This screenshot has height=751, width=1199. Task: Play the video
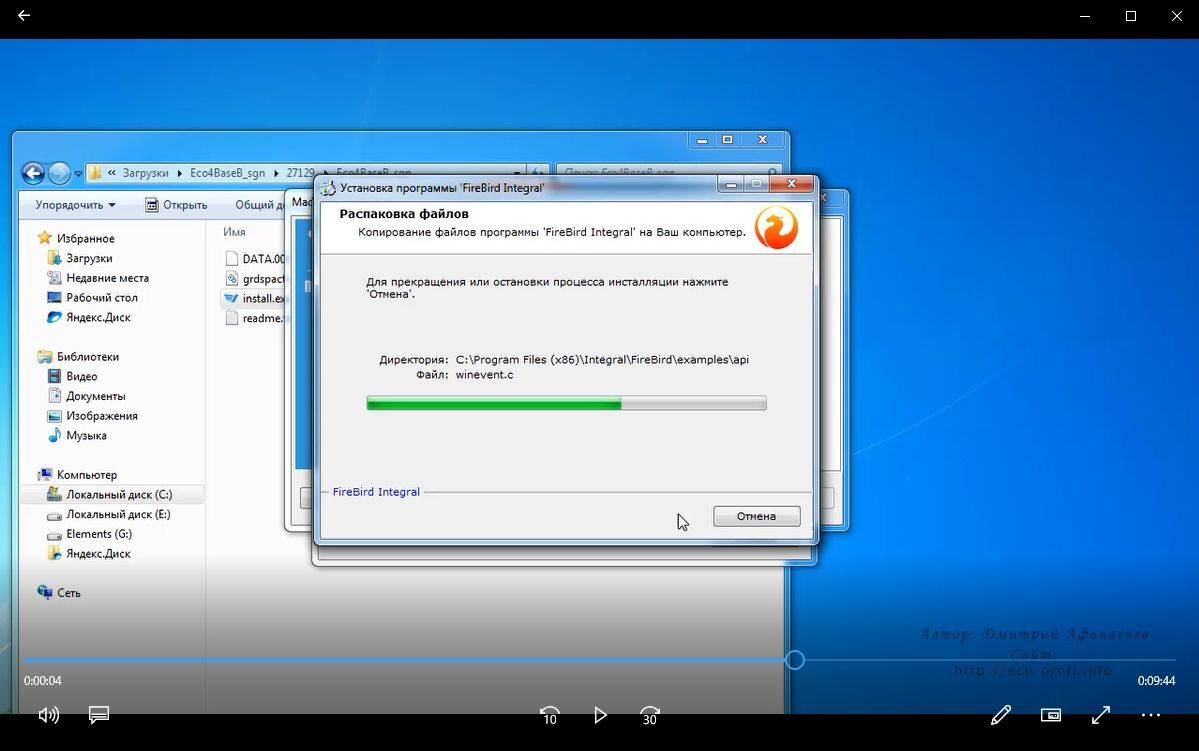[600, 715]
